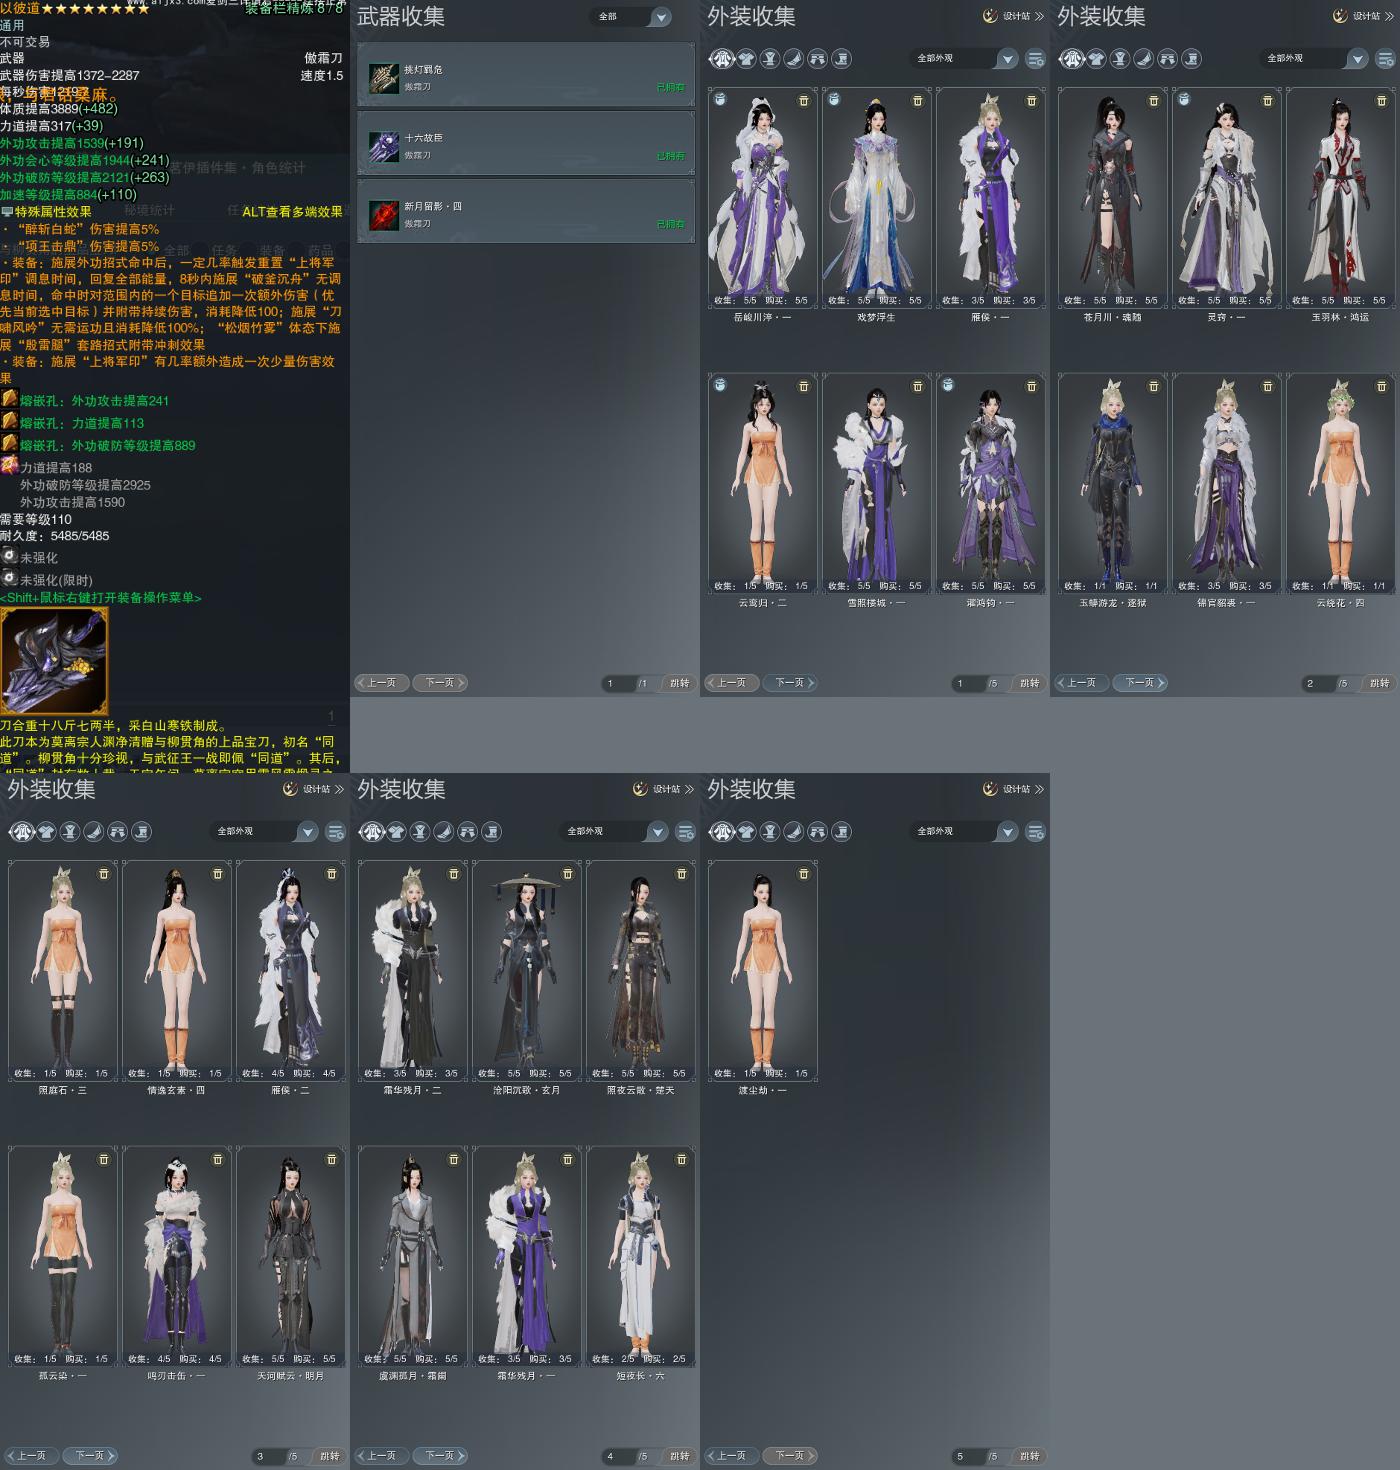Screen dimensions: 1400x1470
Task: Select tops category filter above 苍月川·魂随 outfit
Action: pos(1096,59)
